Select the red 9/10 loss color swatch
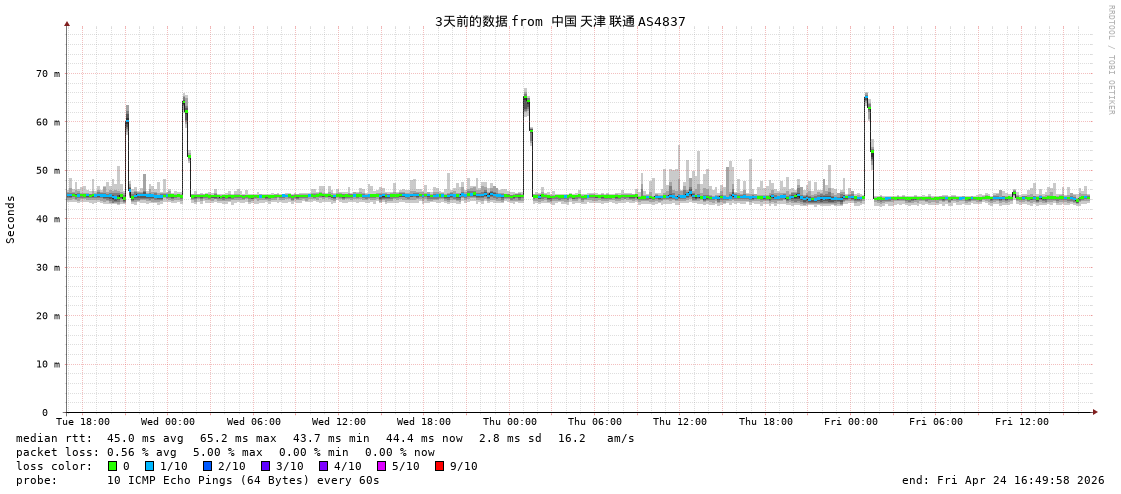 coord(440,466)
